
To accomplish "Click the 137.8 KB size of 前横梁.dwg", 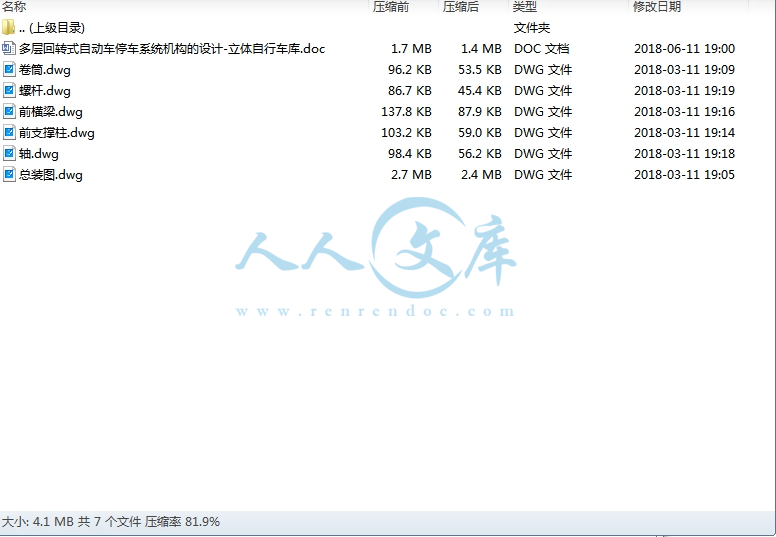I will click(x=406, y=111).
